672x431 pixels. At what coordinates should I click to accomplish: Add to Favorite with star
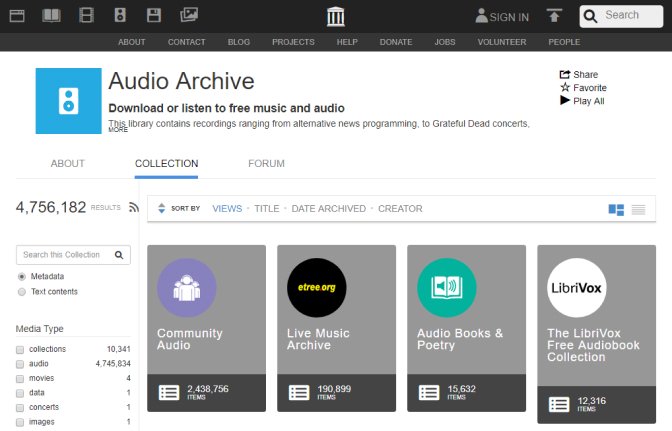pyautogui.click(x=583, y=88)
